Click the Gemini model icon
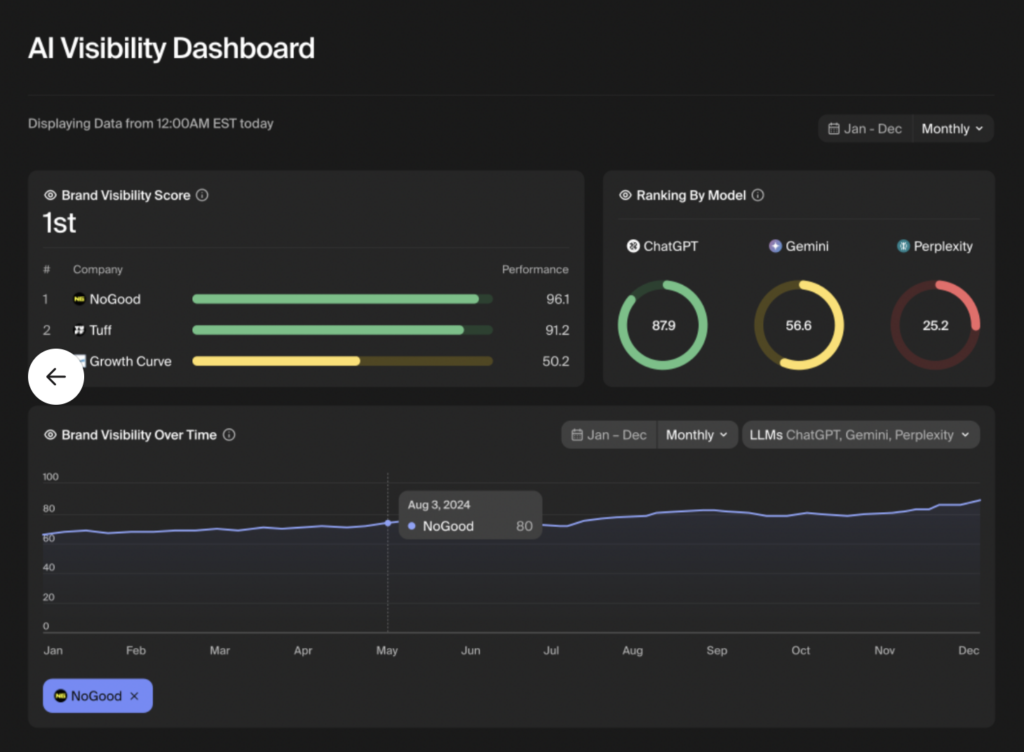The image size is (1024, 752). (x=777, y=246)
